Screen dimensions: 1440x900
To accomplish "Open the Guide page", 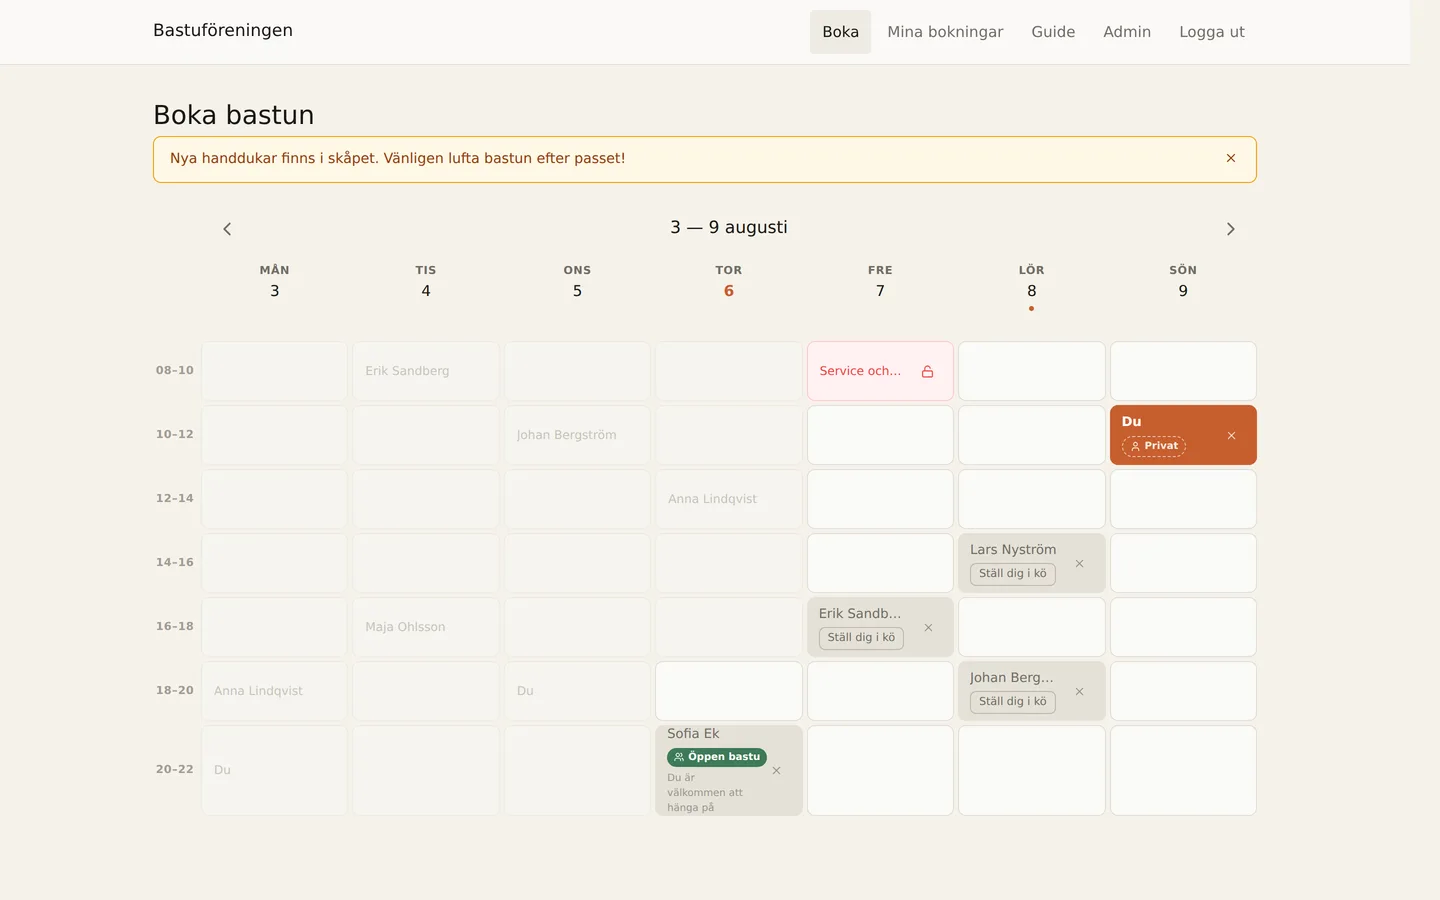I will pos(1053,32).
